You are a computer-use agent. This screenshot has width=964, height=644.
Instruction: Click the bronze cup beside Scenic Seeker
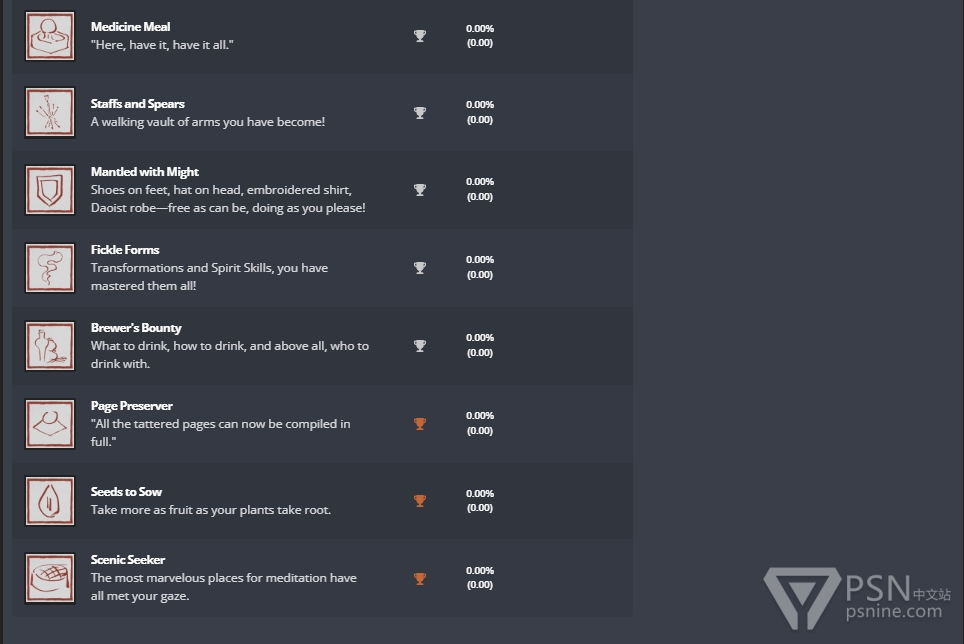420,578
